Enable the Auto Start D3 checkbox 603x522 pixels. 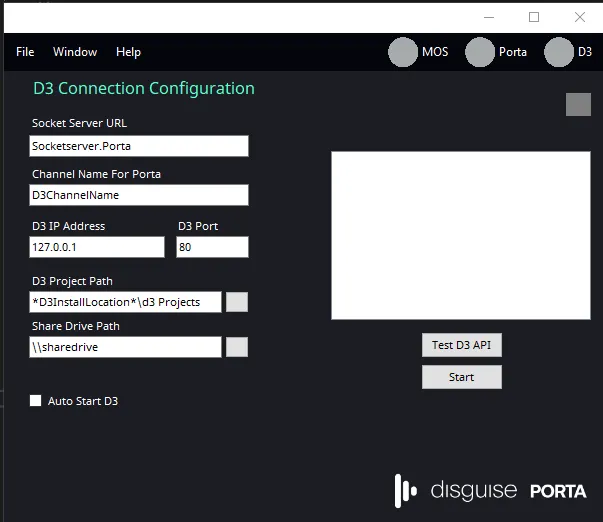(x=35, y=400)
